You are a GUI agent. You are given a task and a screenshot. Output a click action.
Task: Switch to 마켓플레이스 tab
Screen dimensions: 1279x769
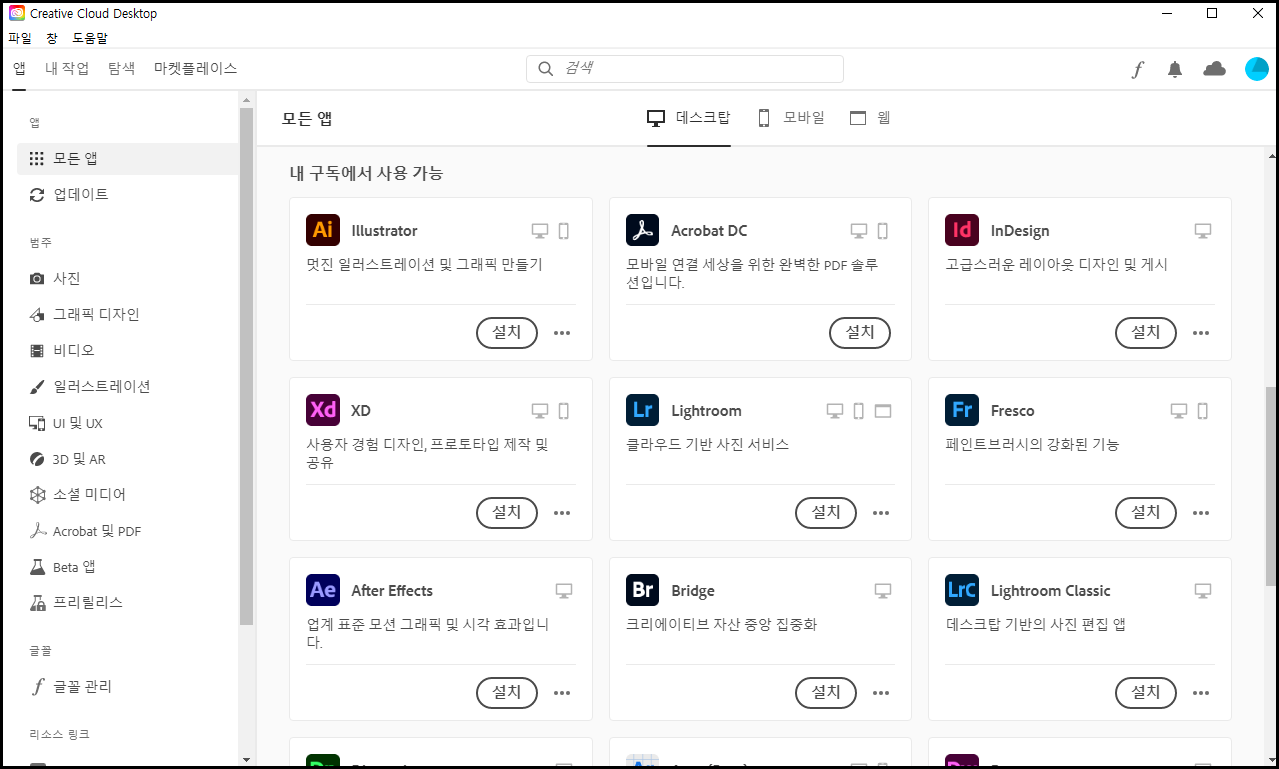click(195, 68)
